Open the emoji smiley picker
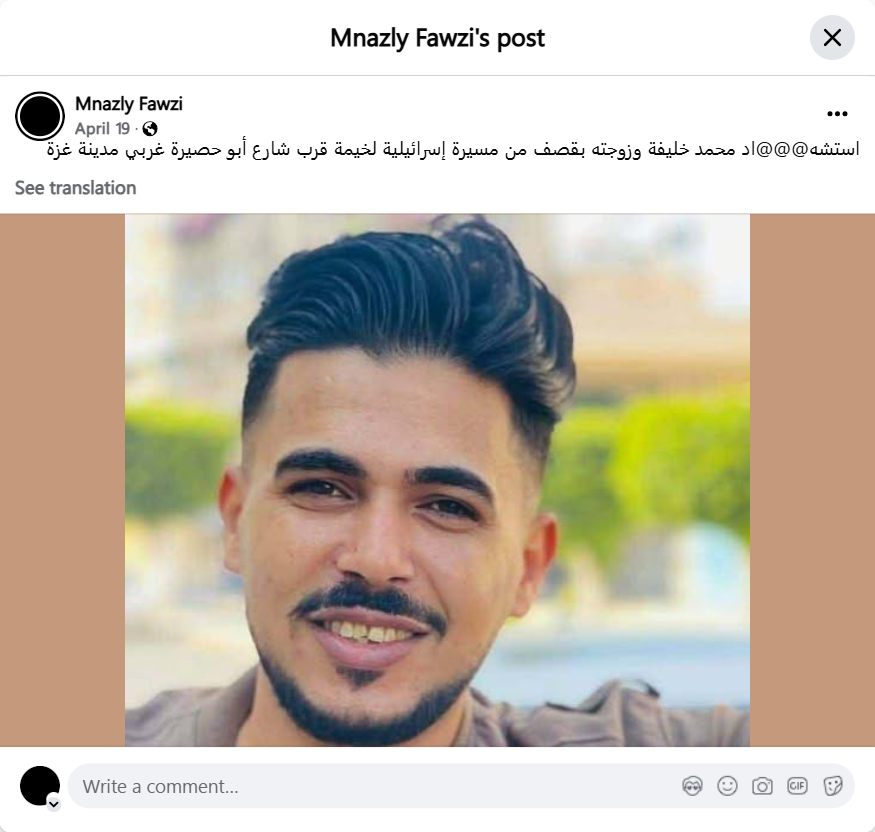Screen dimensions: 875x832 click(727, 786)
